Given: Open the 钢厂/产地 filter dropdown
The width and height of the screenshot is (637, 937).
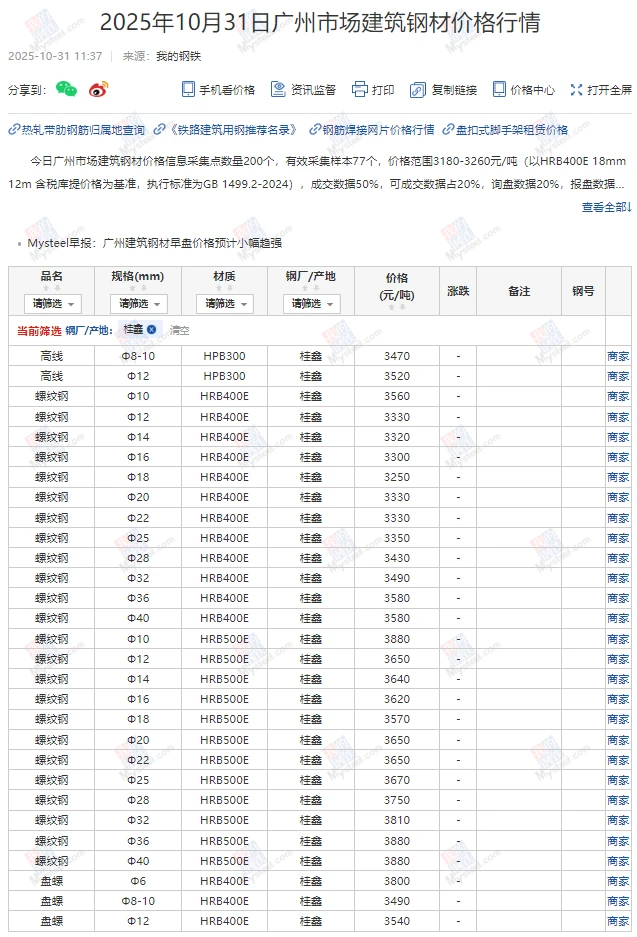Looking at the screenshot, I should tap(311, 304).
